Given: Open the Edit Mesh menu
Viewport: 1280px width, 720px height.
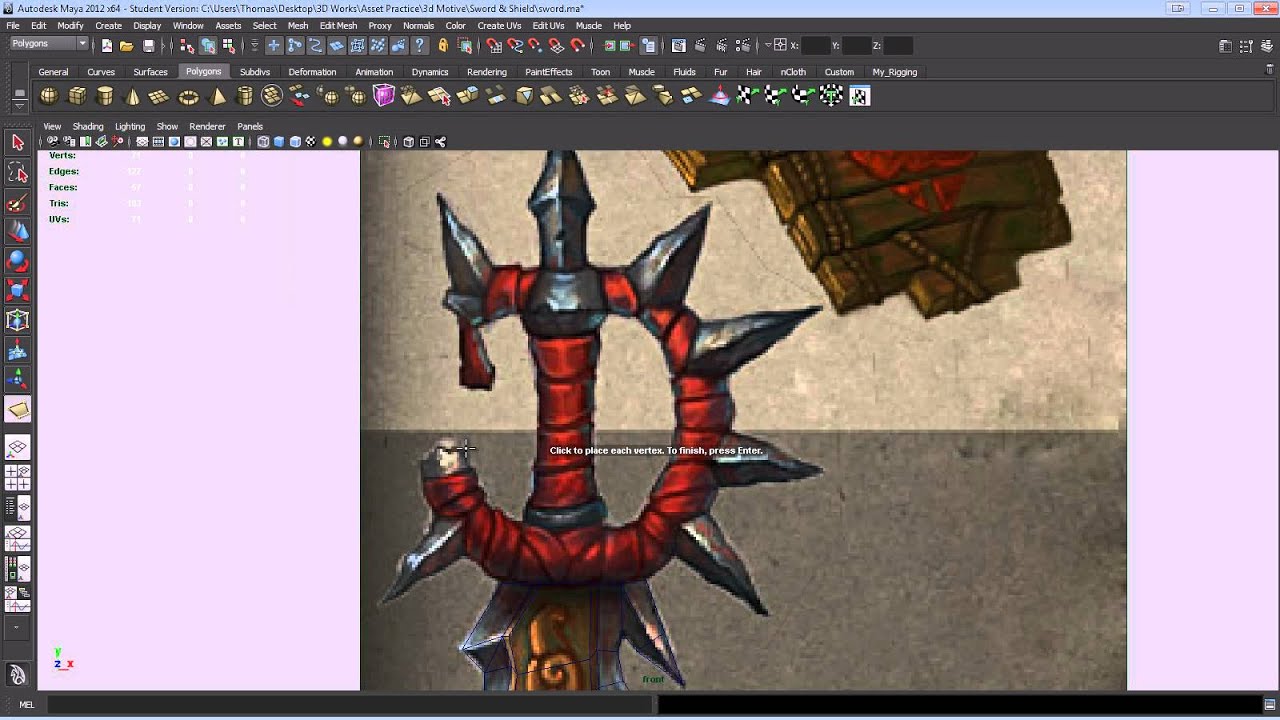Looking at the screenshot, I should [338, 26].
